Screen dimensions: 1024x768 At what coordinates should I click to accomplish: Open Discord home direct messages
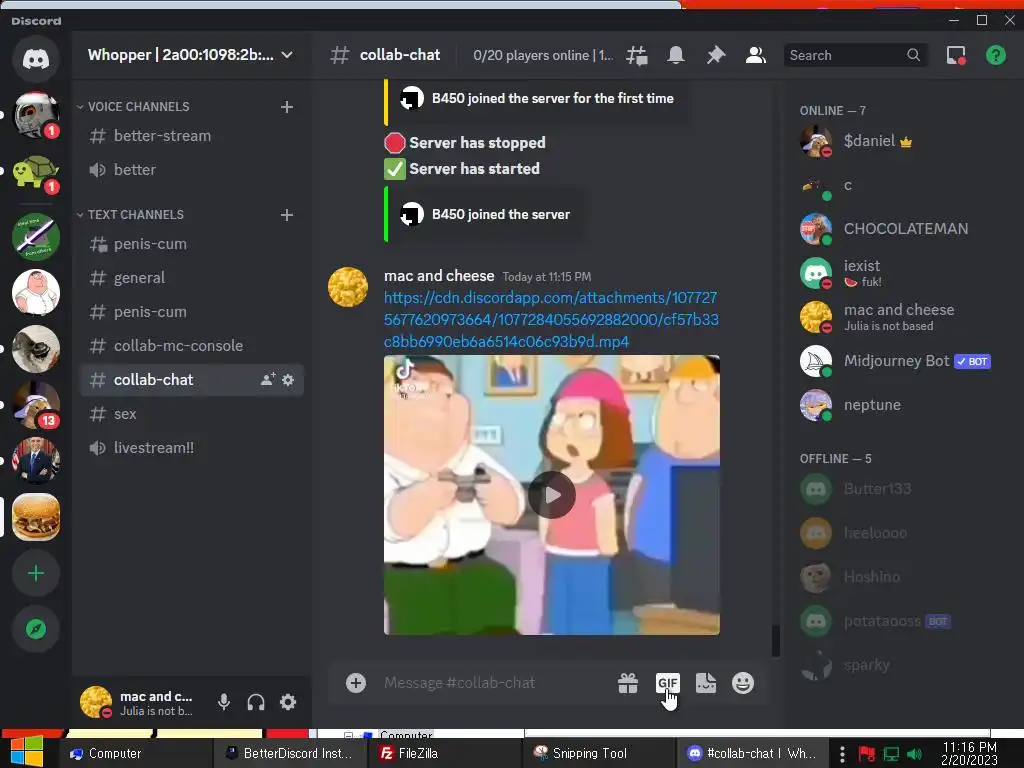point(36,59)
